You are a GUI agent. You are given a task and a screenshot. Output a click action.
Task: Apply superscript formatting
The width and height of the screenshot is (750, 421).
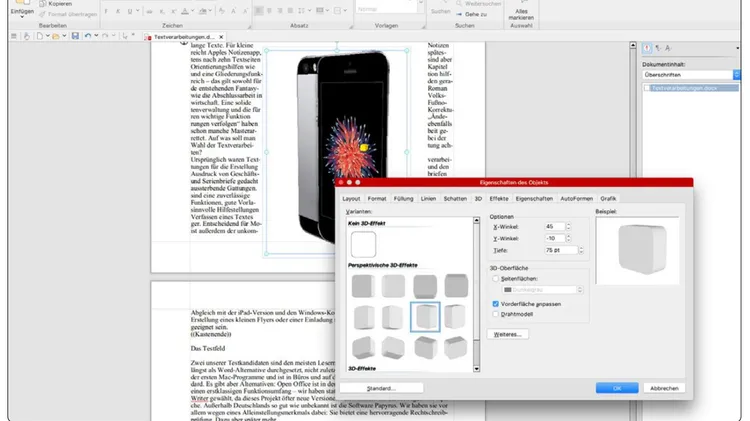174,11
